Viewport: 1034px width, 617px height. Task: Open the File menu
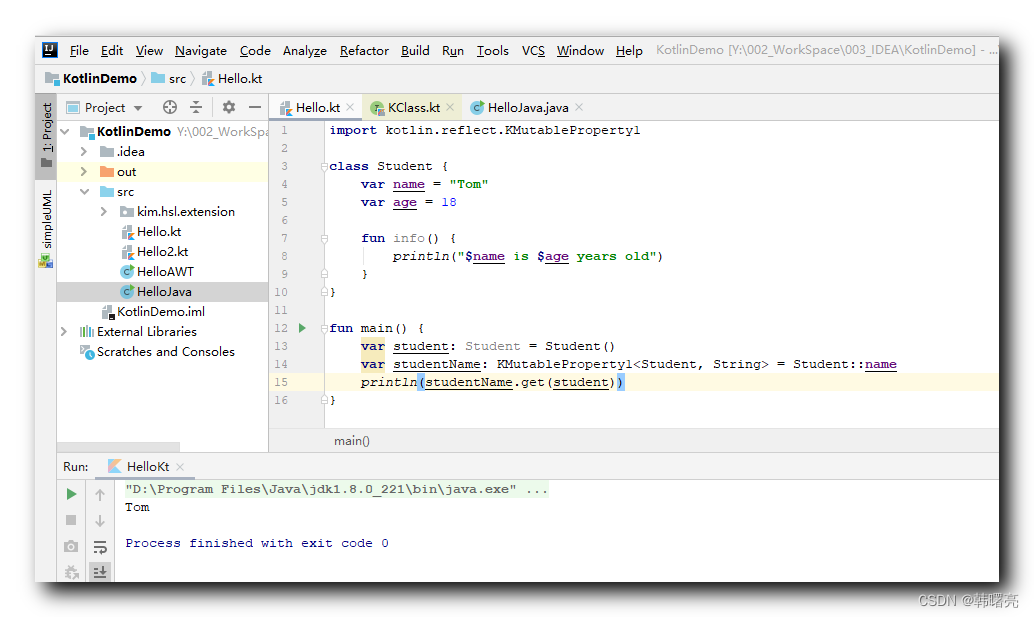click(79, 51)
